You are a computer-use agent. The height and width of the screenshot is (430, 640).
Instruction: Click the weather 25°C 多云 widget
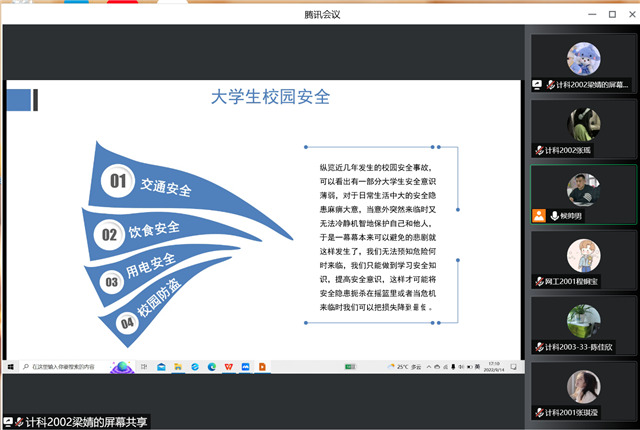click(404, 367)
